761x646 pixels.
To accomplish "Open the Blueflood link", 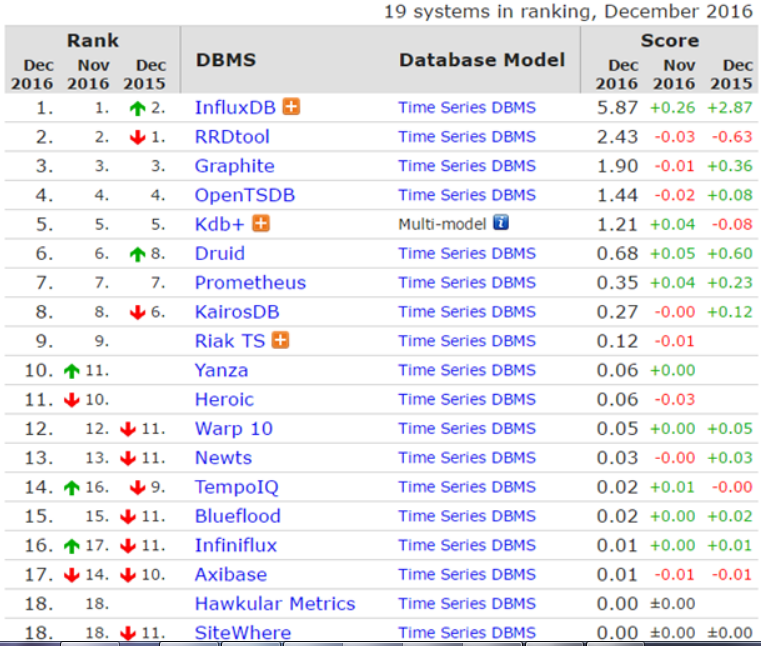I will pyautogui.click(x=237, y=516).
